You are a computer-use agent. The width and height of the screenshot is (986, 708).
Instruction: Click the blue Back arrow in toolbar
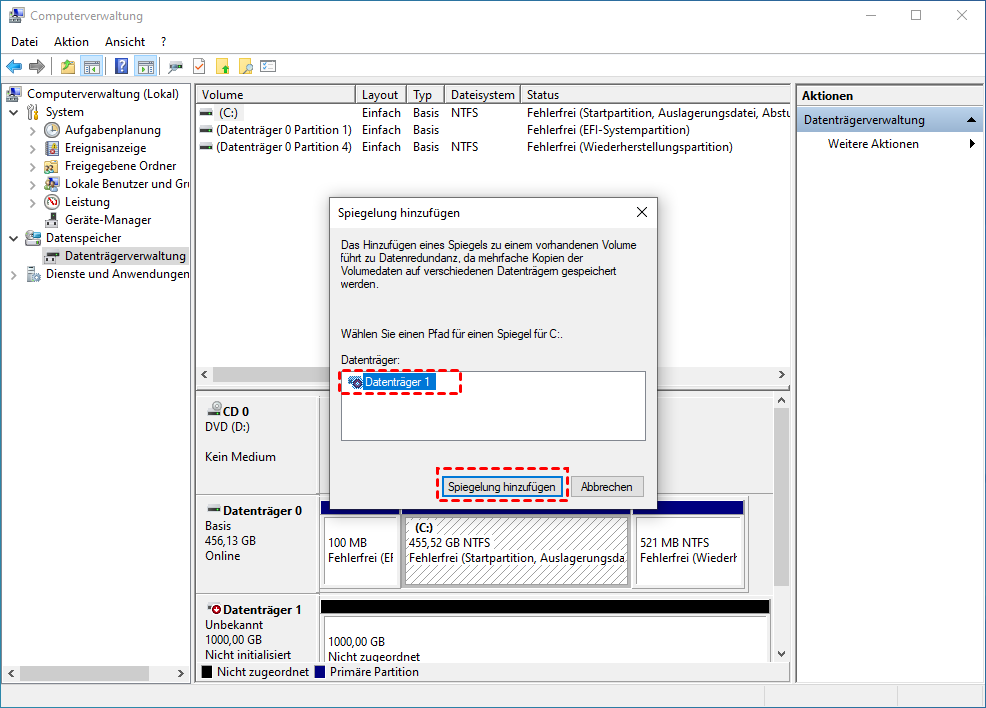click(14, 67)
